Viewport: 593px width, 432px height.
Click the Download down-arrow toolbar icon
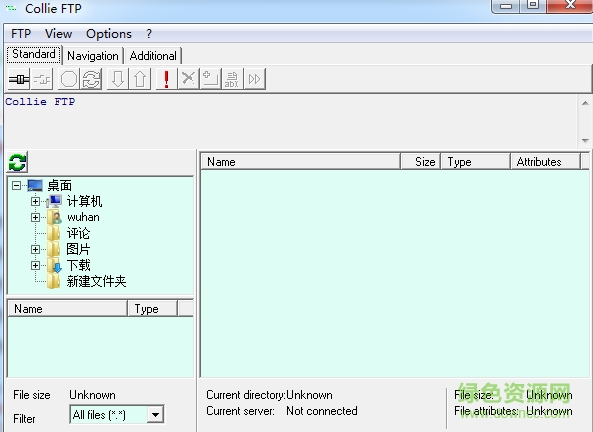tap(118, 79)
